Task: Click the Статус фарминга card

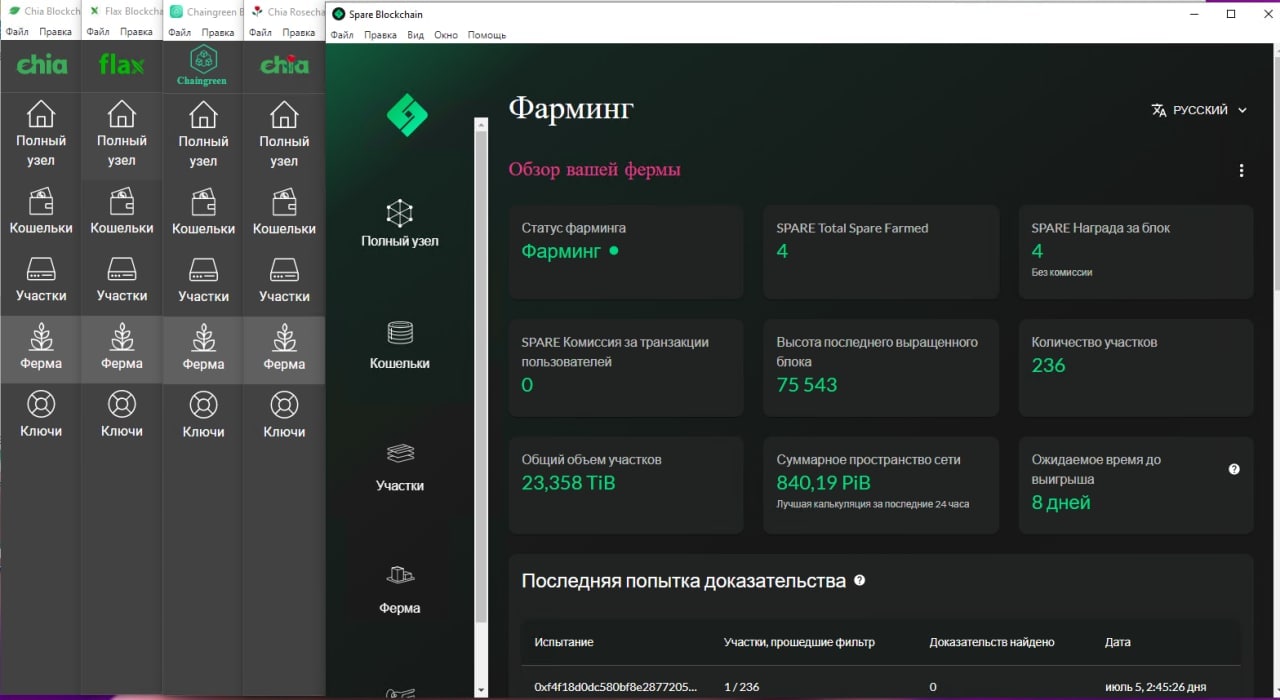Action: [x=626, y=252]
